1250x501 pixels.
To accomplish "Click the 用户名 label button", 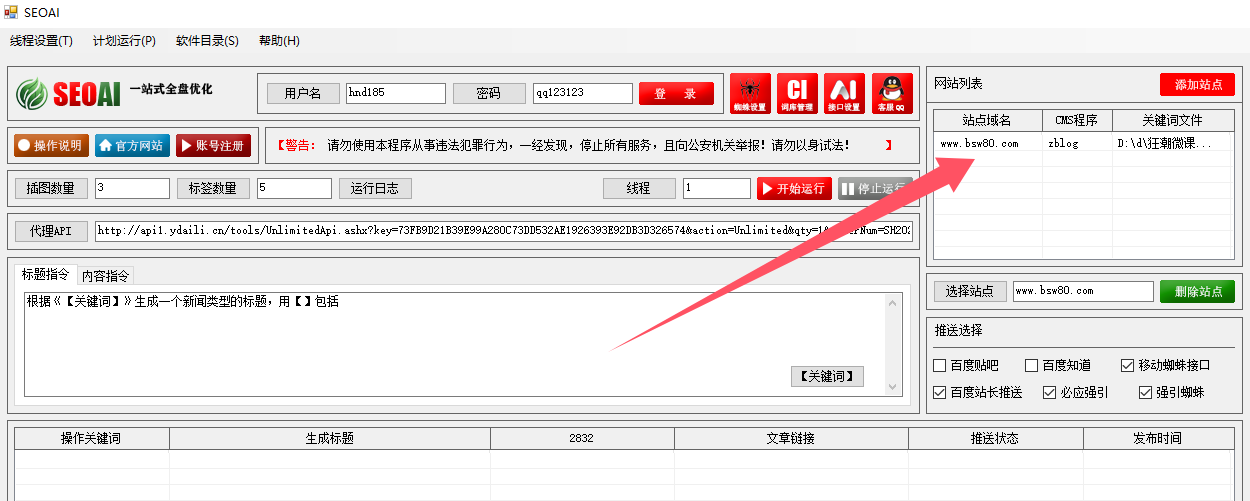I will 303,93.
